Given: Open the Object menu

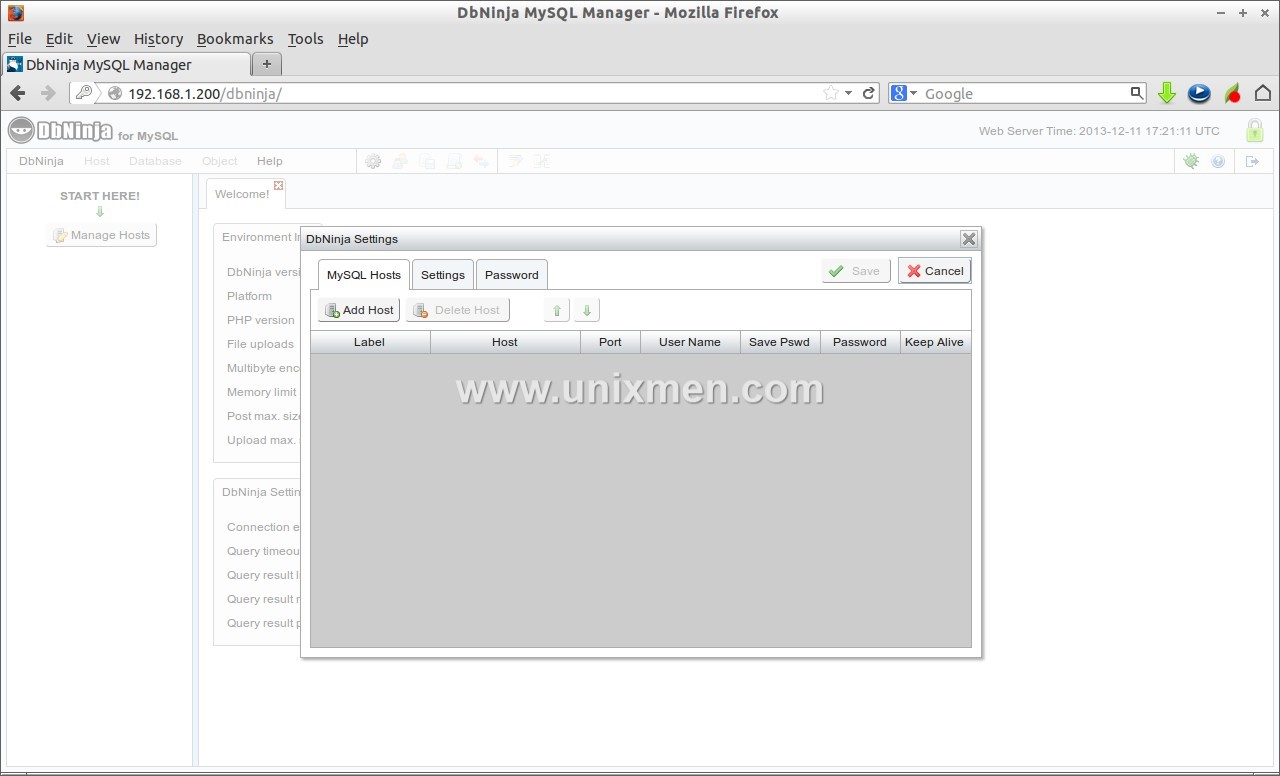Looking at the screenshot, I should pos(220,161).
